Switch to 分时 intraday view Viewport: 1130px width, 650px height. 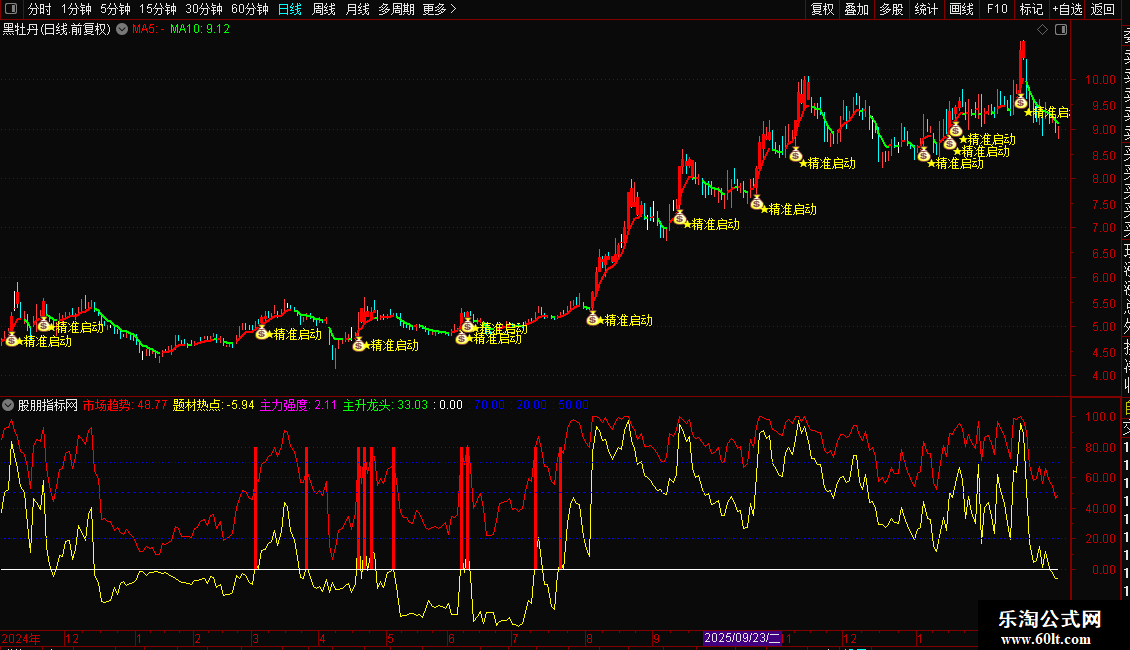coord(40,9)
